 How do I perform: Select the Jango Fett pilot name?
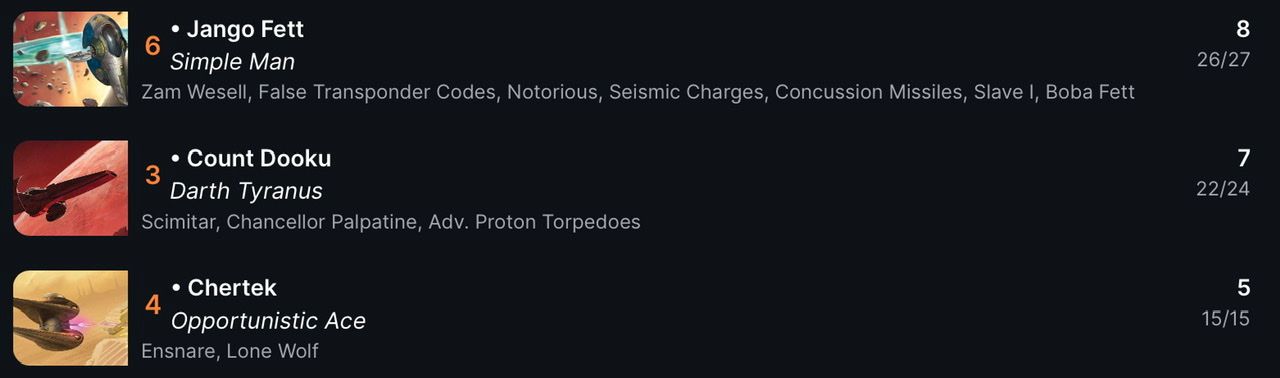coord(245,30)
